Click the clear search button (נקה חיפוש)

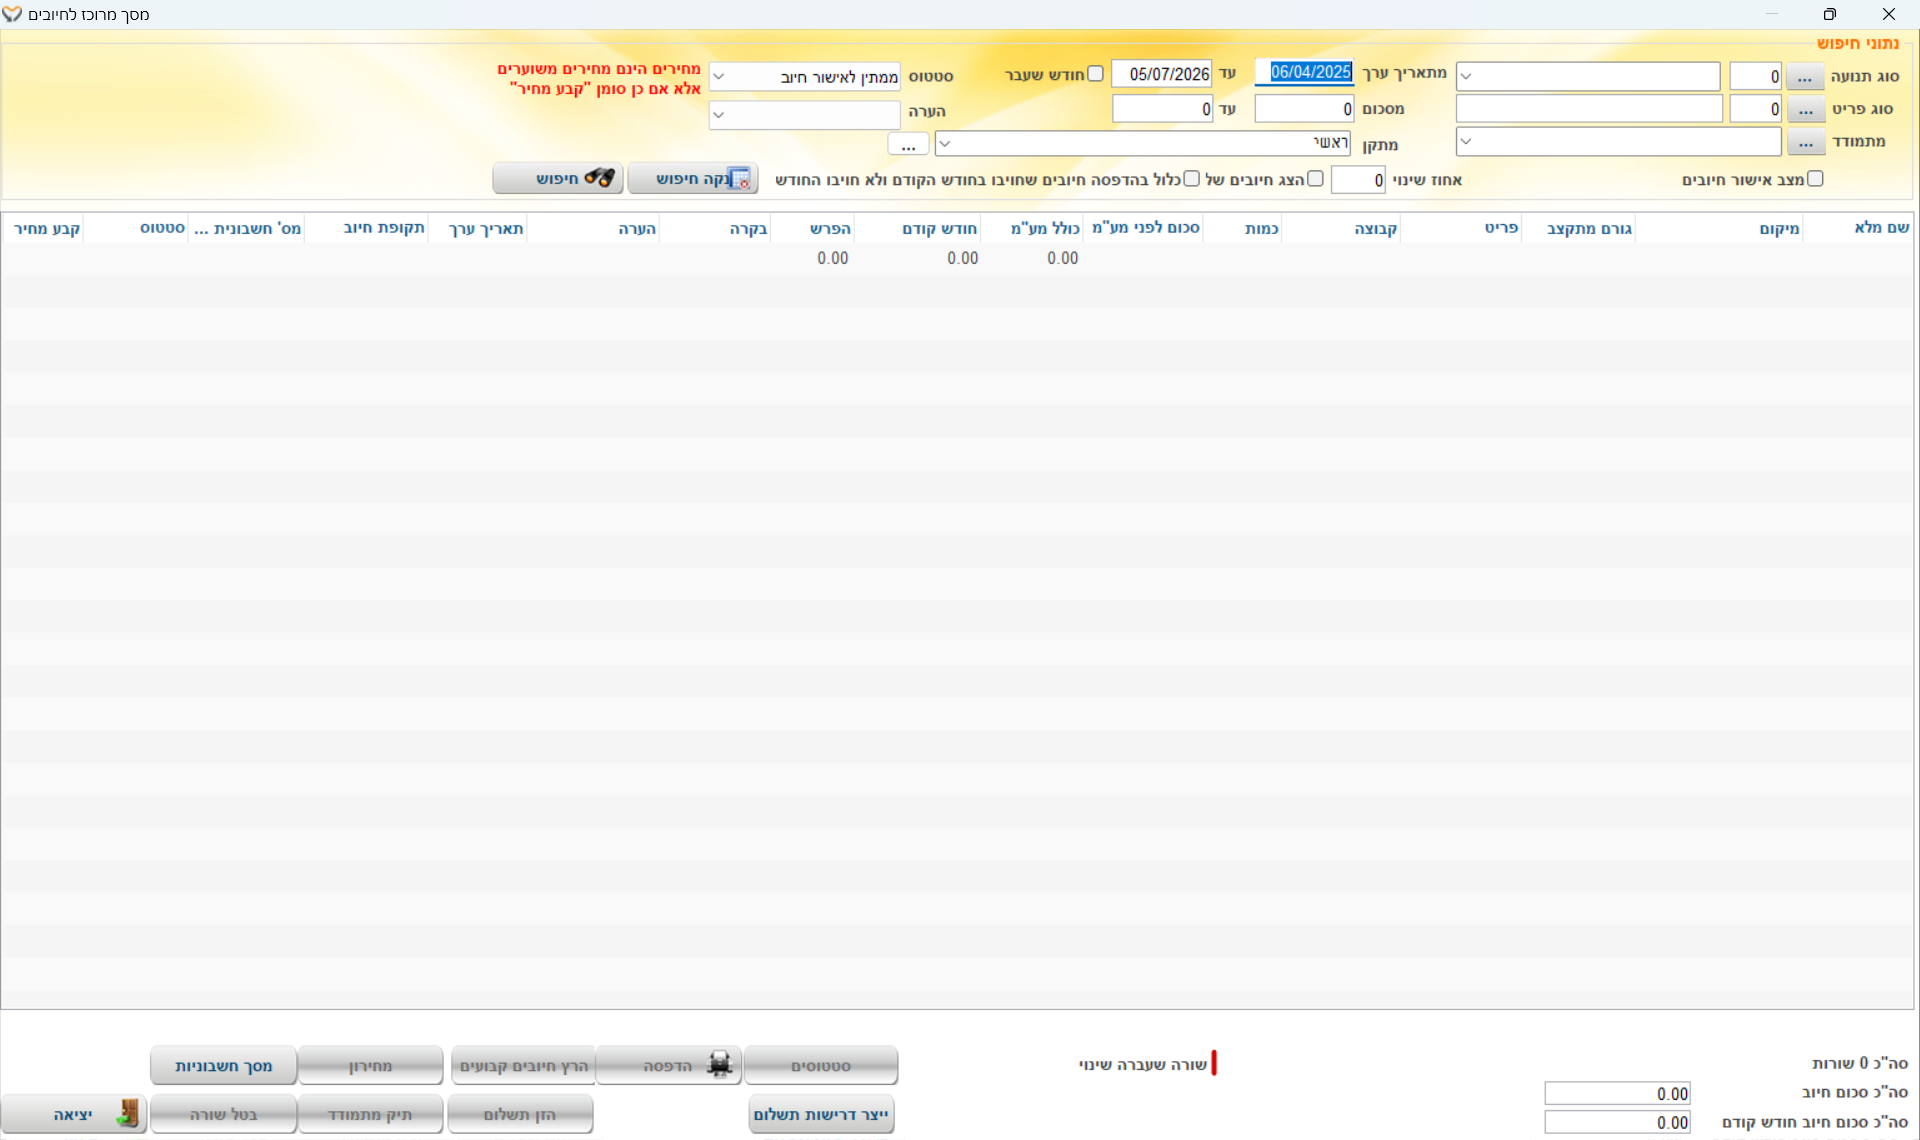click(693, 179)
